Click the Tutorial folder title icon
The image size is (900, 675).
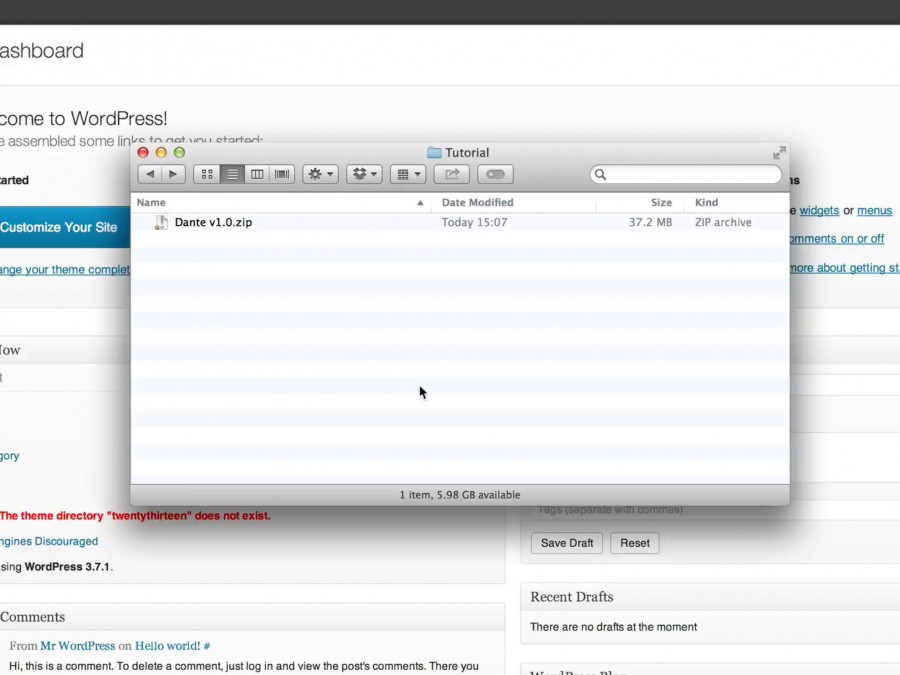pyautogui.click(x=435, y=153)
